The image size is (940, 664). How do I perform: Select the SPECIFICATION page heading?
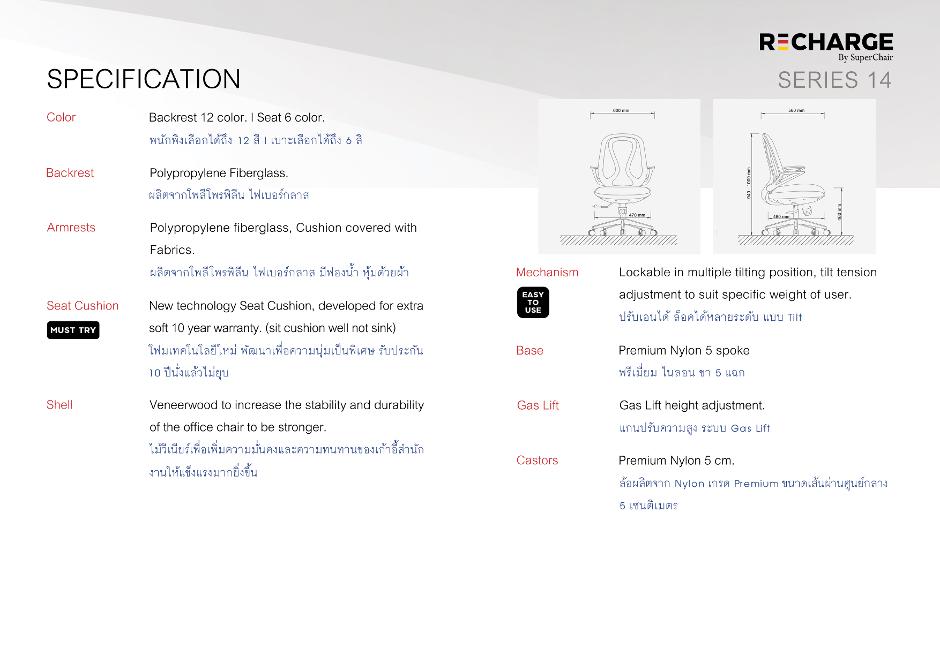[144, 79]
